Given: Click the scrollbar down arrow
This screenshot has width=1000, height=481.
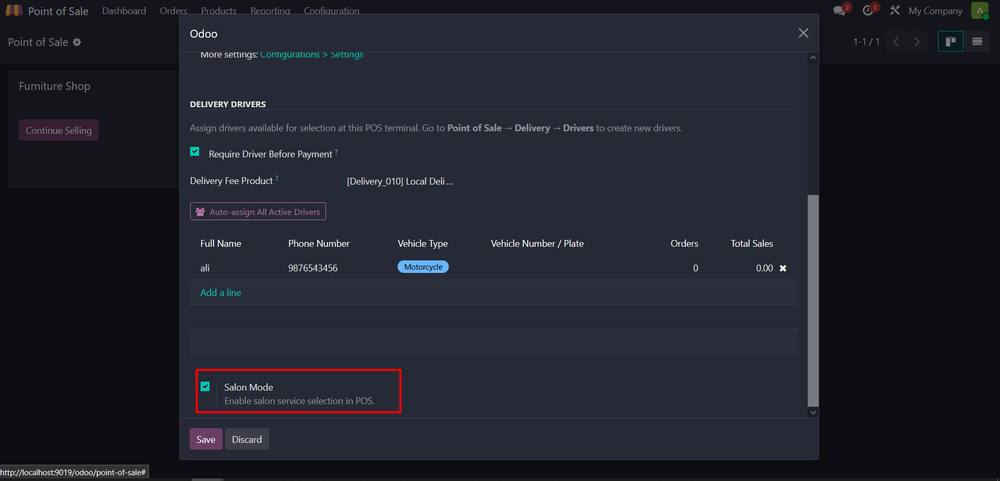Looking at the screenshot, I should pyautogui.click(x=813, y=413).
